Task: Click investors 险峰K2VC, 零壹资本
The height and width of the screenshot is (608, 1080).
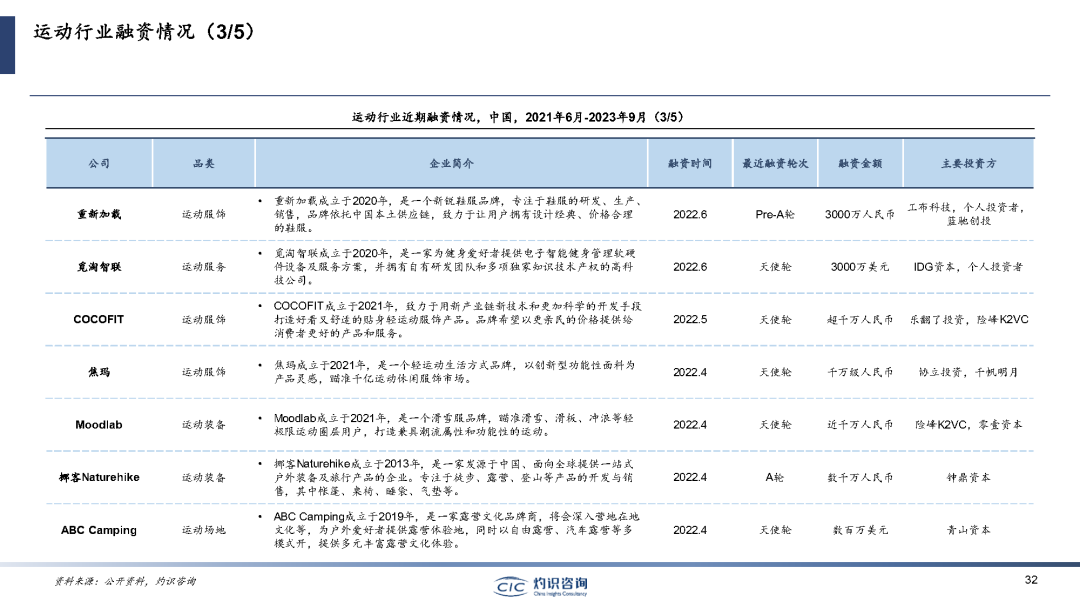Action: [x=968, y=425]
